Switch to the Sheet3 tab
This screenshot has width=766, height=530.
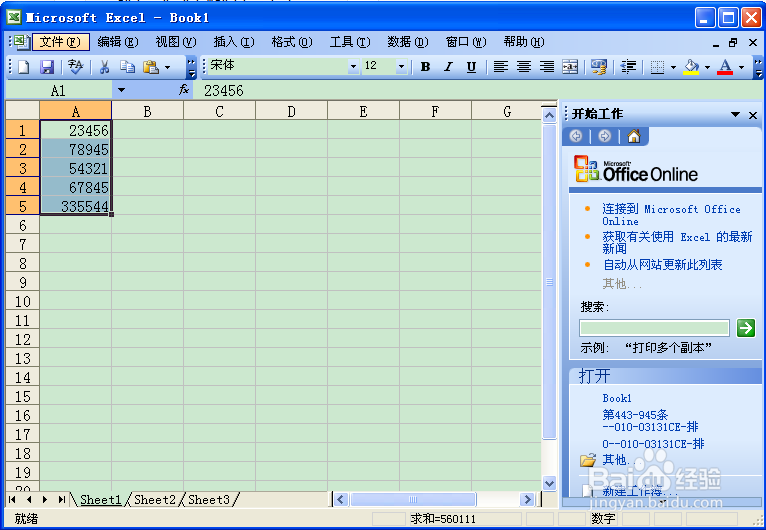209,500
